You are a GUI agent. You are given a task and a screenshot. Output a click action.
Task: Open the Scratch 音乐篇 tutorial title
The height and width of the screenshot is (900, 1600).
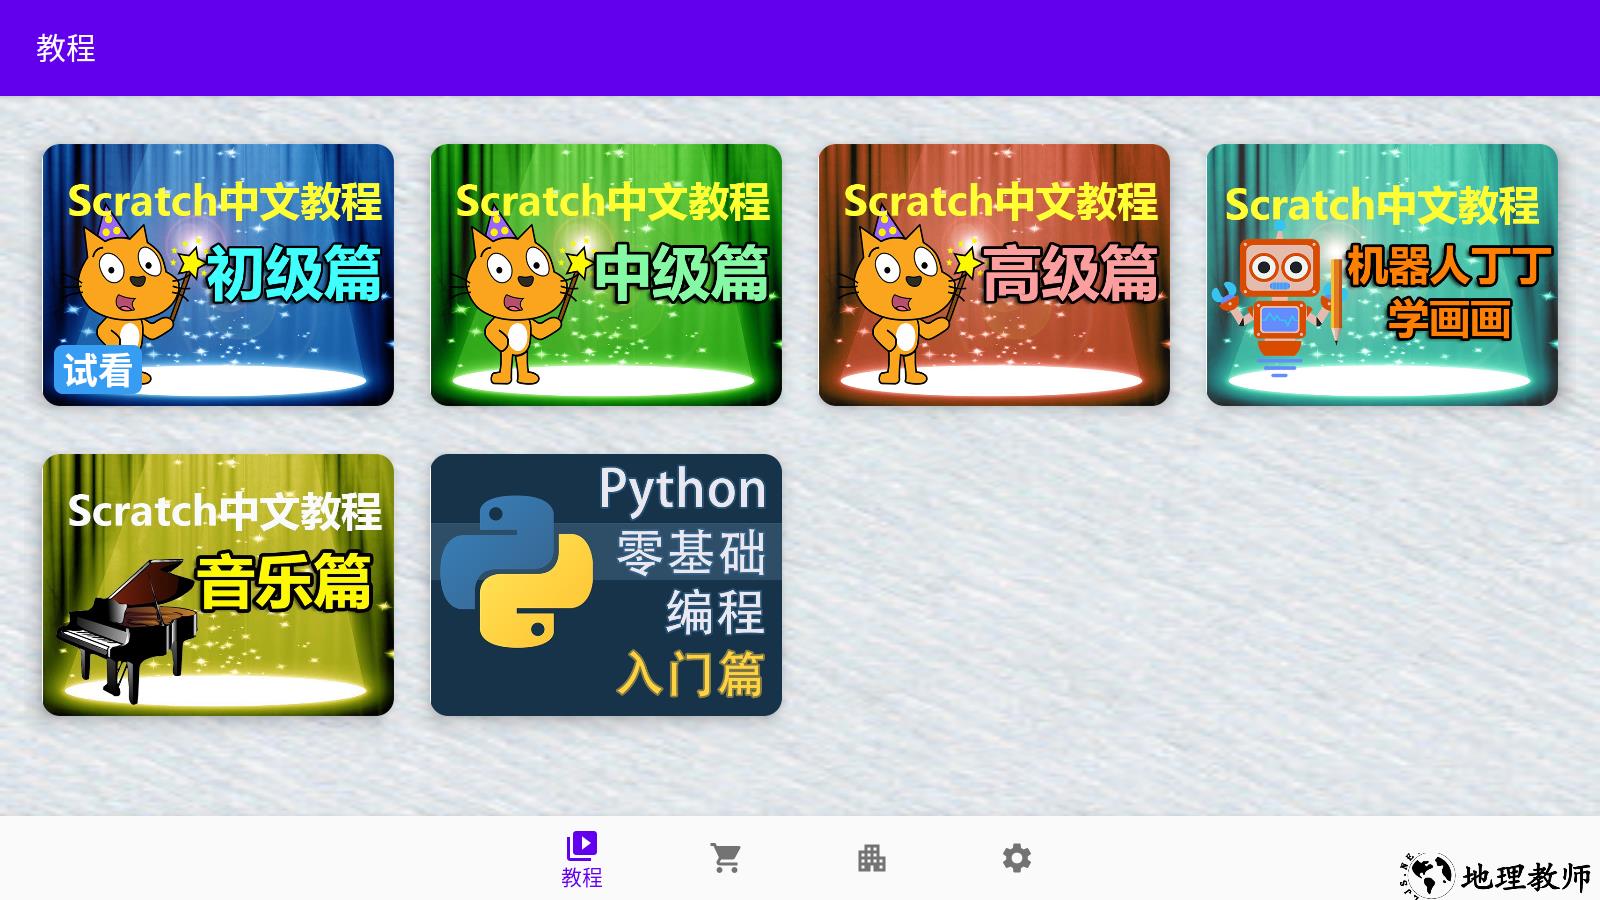(284, 582)
